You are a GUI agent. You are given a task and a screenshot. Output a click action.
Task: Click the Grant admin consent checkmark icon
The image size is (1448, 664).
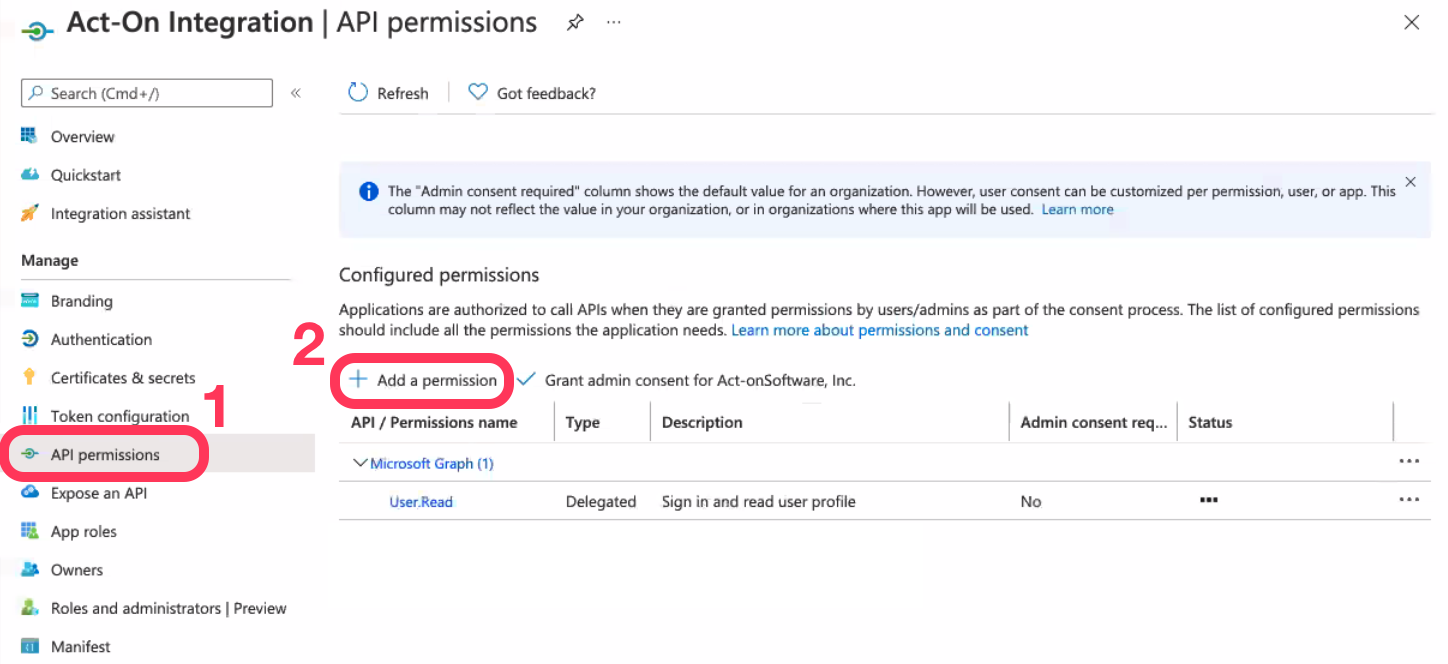click(526, 380)
